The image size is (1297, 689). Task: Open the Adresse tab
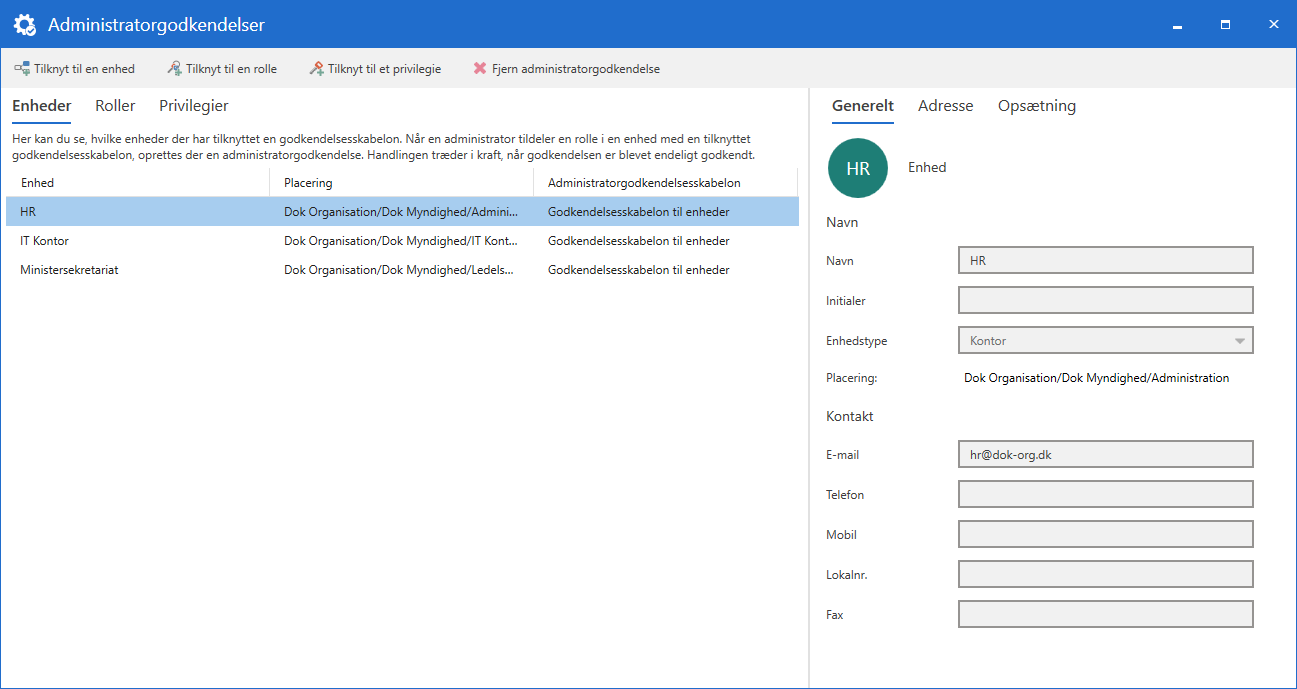(x=945, y=106)
